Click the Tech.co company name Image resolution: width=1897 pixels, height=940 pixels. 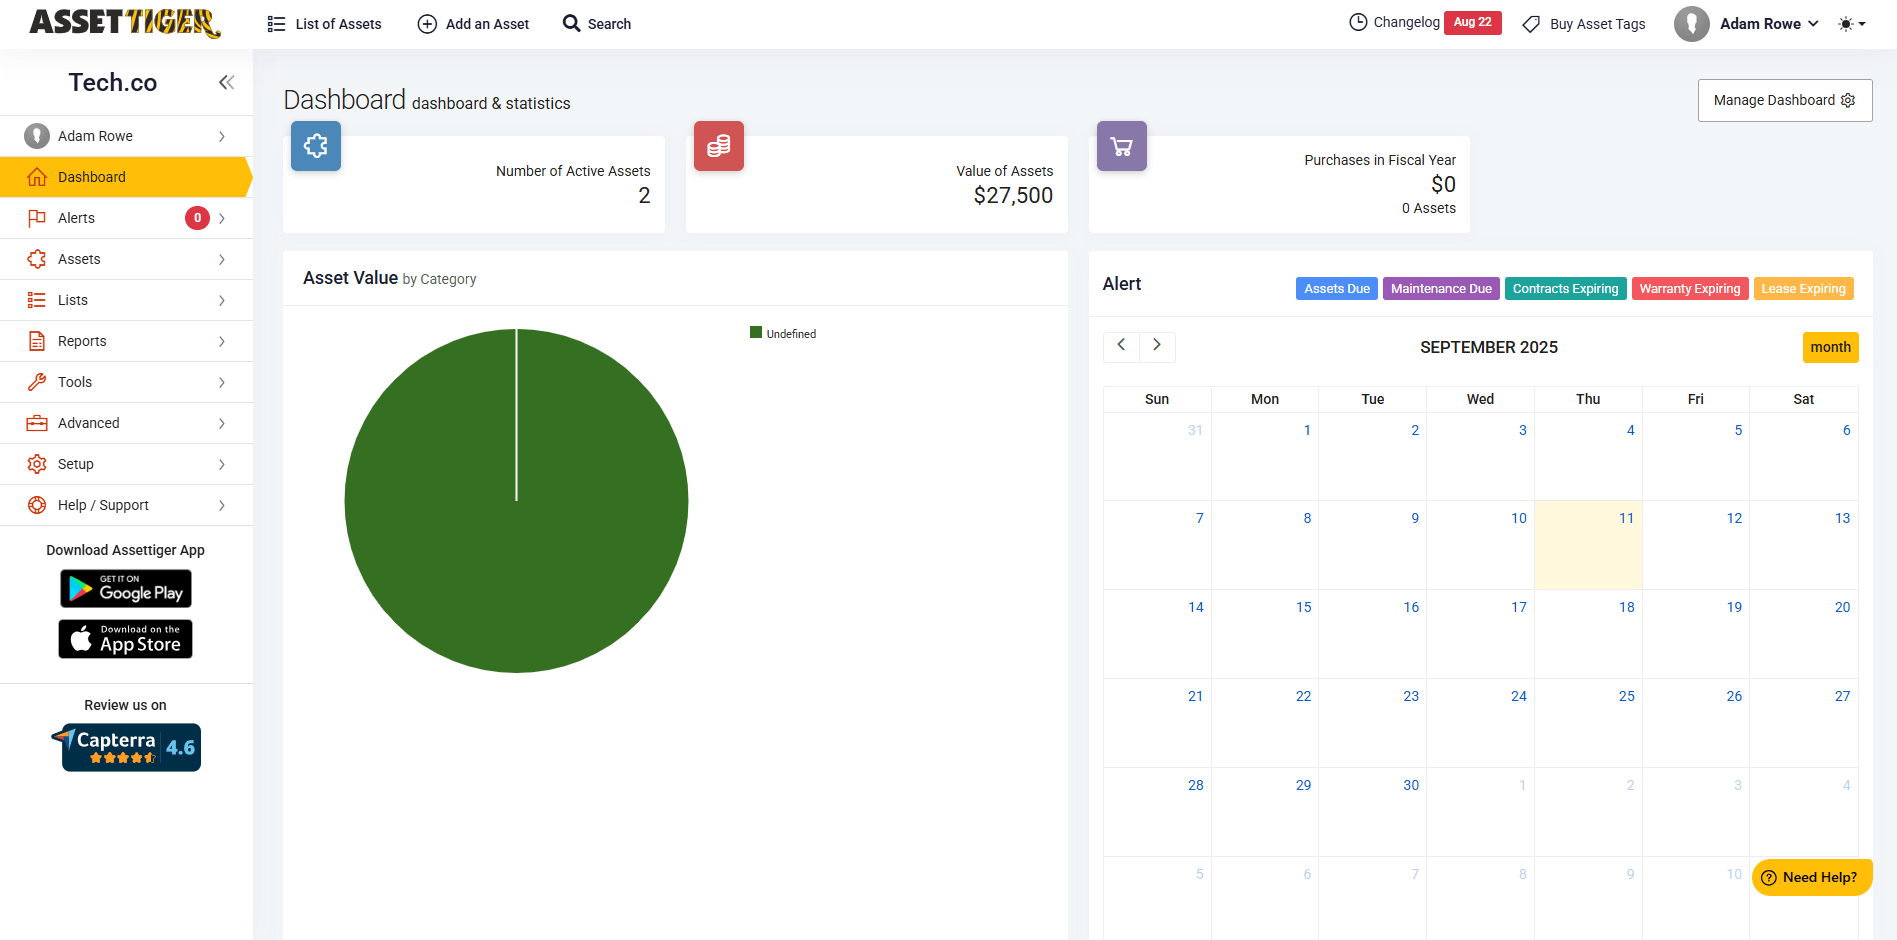point(113,82)
